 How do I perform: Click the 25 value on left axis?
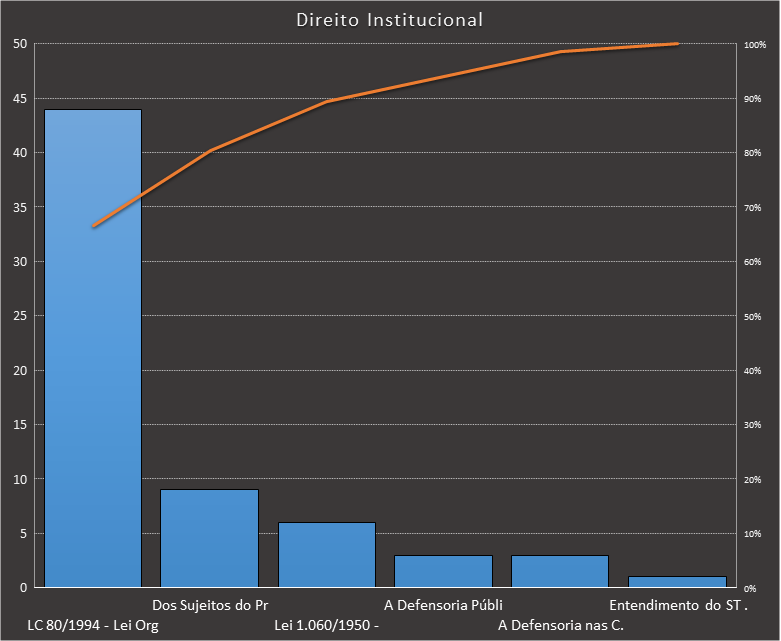[20, 316]
